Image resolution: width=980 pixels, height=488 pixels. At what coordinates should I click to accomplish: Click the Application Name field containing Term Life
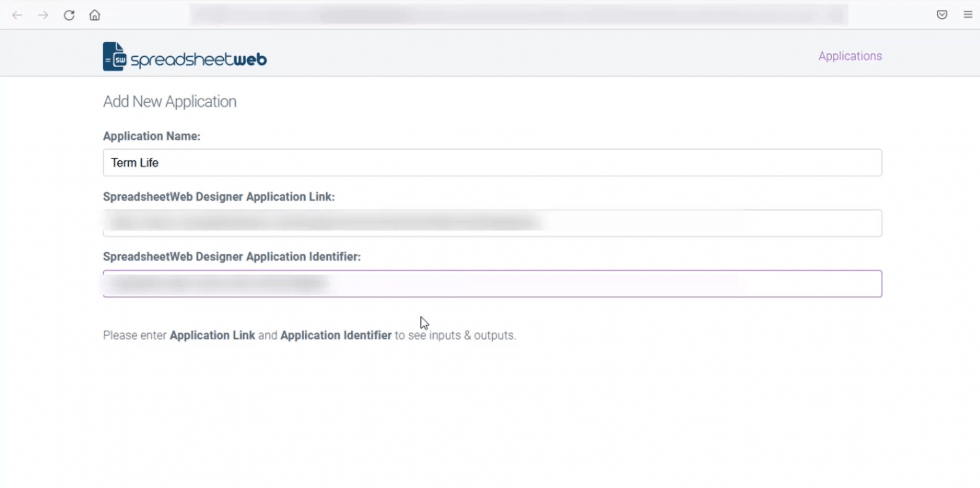(492, 163)
